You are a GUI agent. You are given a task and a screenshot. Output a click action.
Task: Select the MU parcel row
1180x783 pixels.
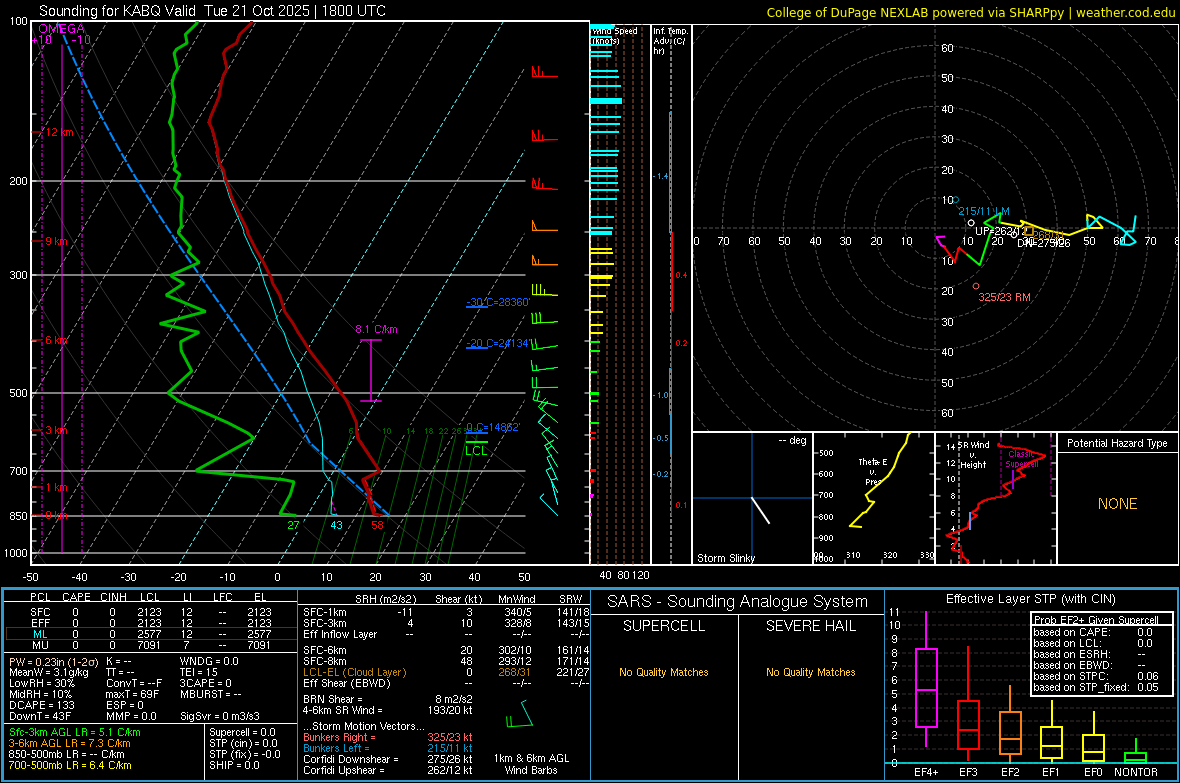[151, 645]
